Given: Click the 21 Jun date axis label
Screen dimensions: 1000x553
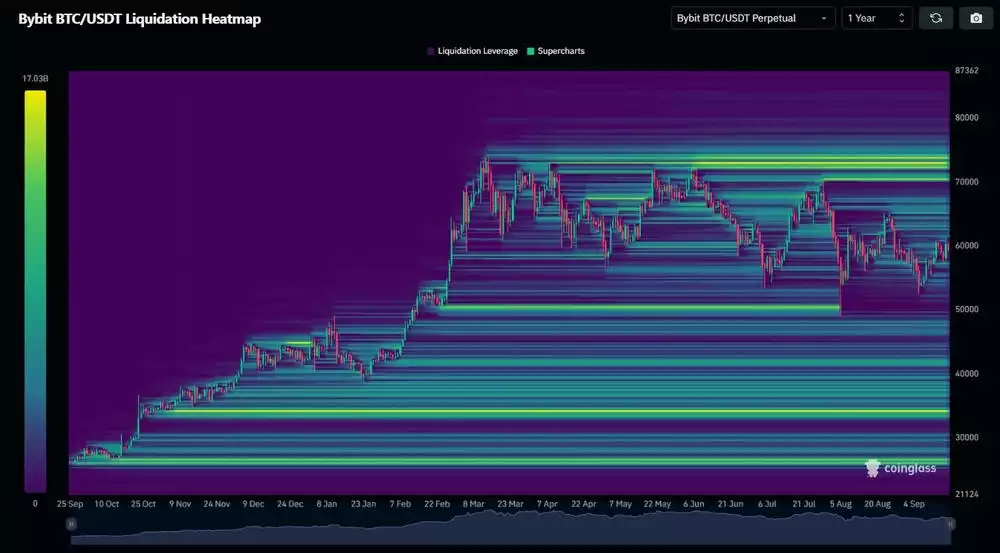Looking at the screenshot, I should (x=730, y=504).
